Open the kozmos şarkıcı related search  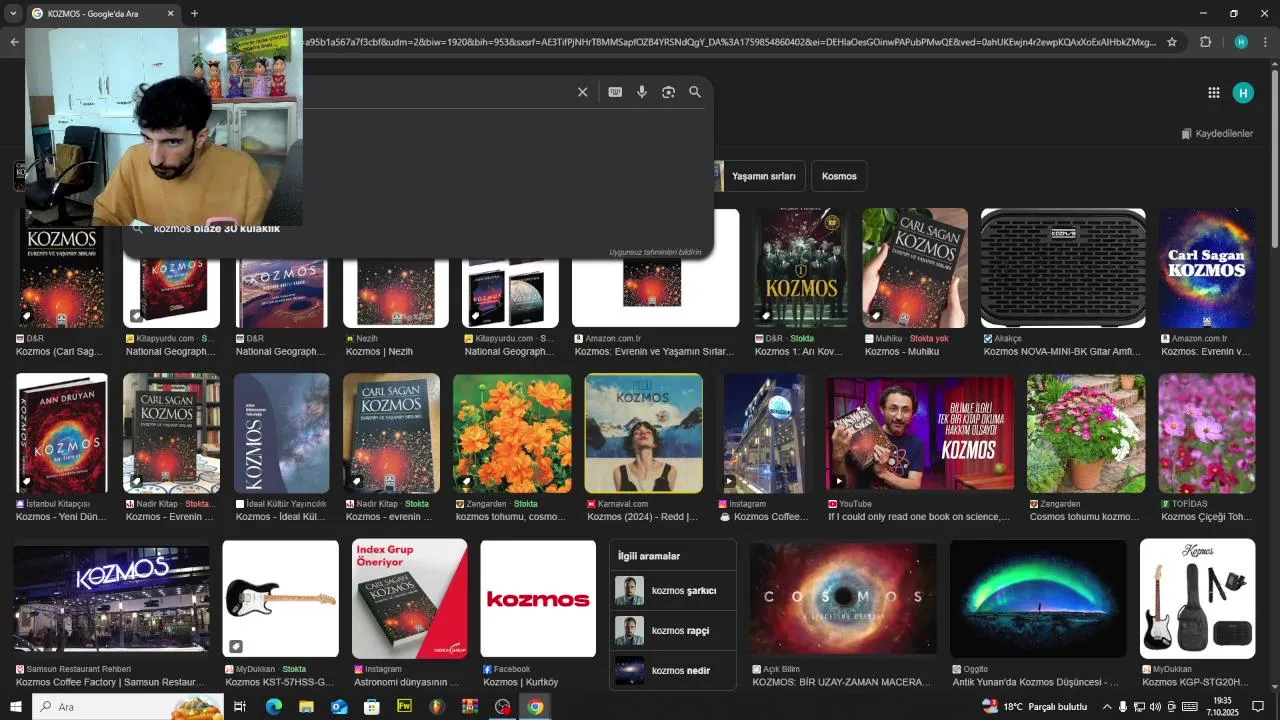click(x=673, y=591)
